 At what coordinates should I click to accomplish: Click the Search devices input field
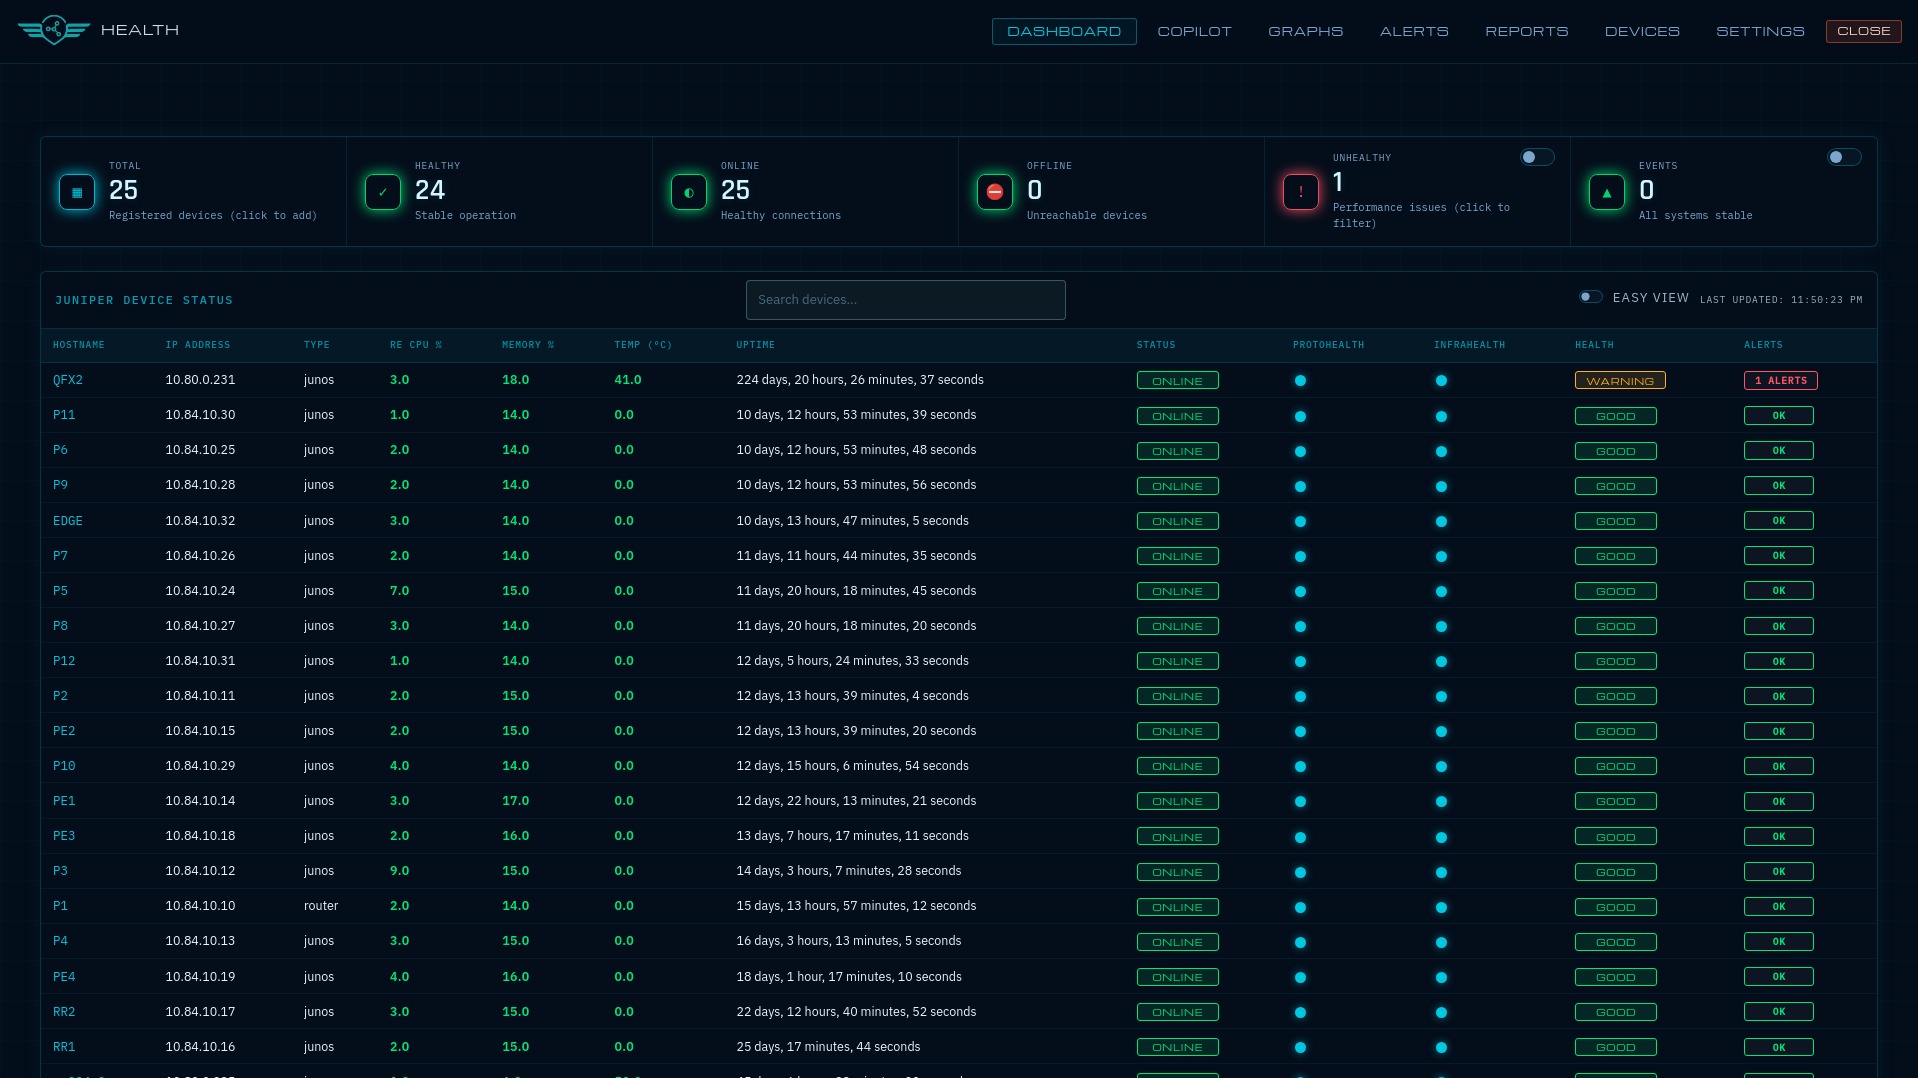click(x=905, y=300)
